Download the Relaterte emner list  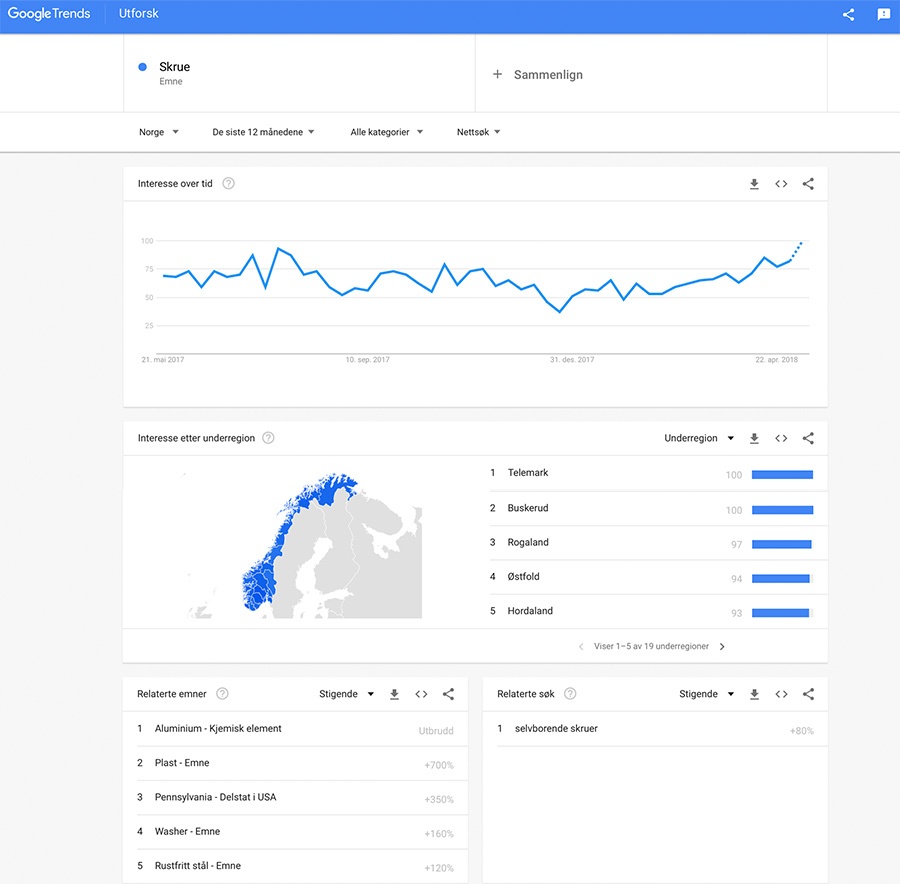394,693
